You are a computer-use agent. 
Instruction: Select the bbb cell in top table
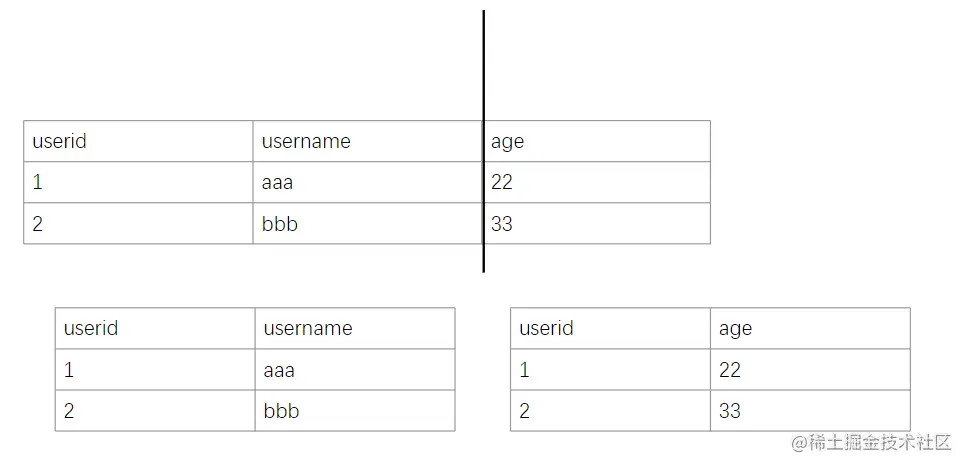tap(279, 224)
